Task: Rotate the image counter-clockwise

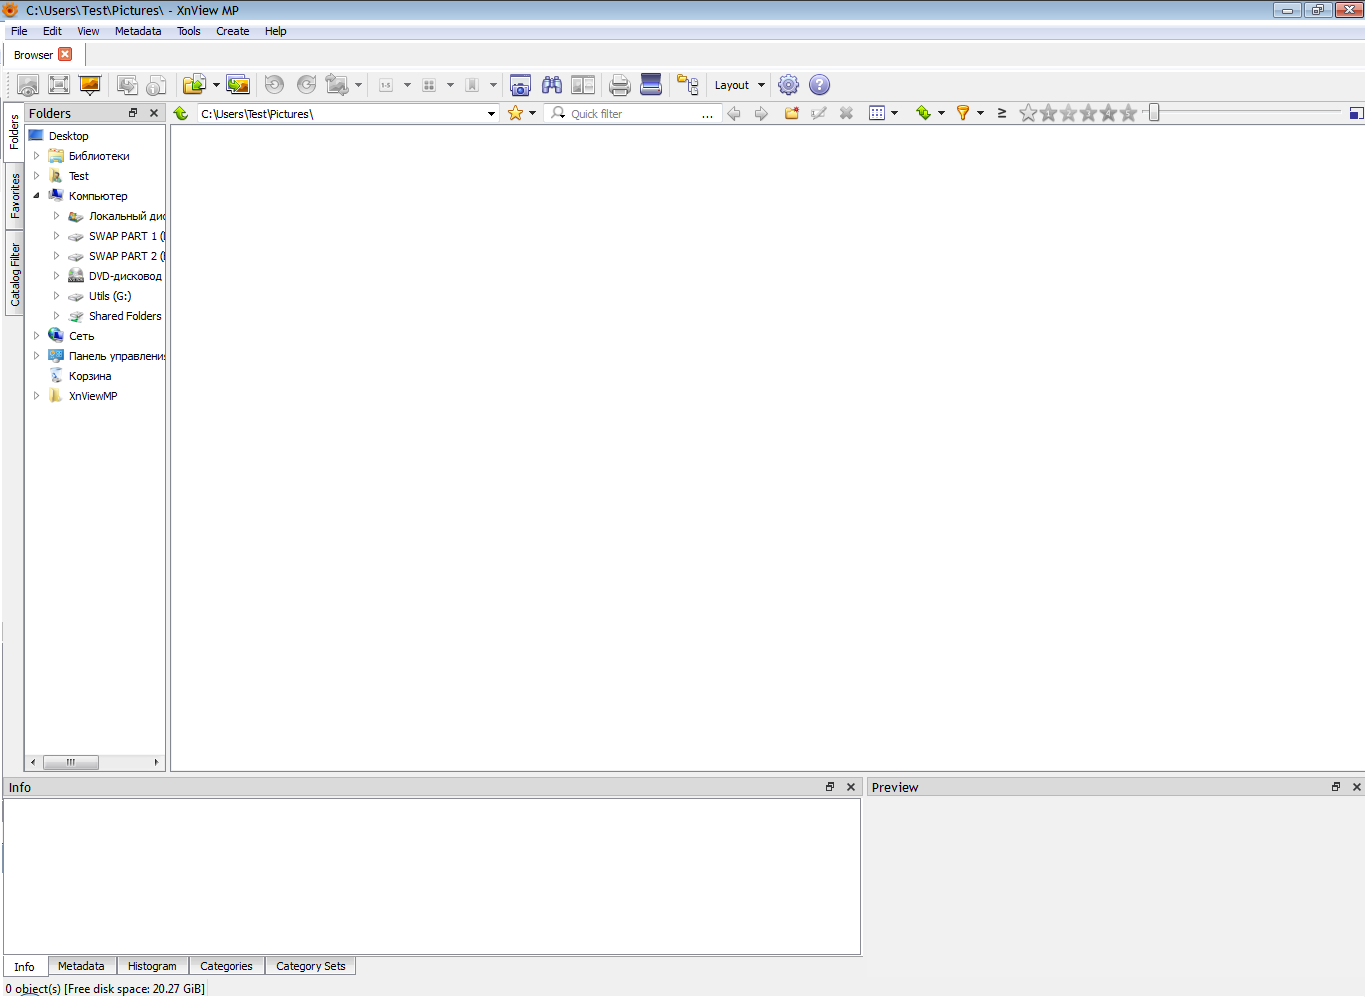Action: coord(274,85)
